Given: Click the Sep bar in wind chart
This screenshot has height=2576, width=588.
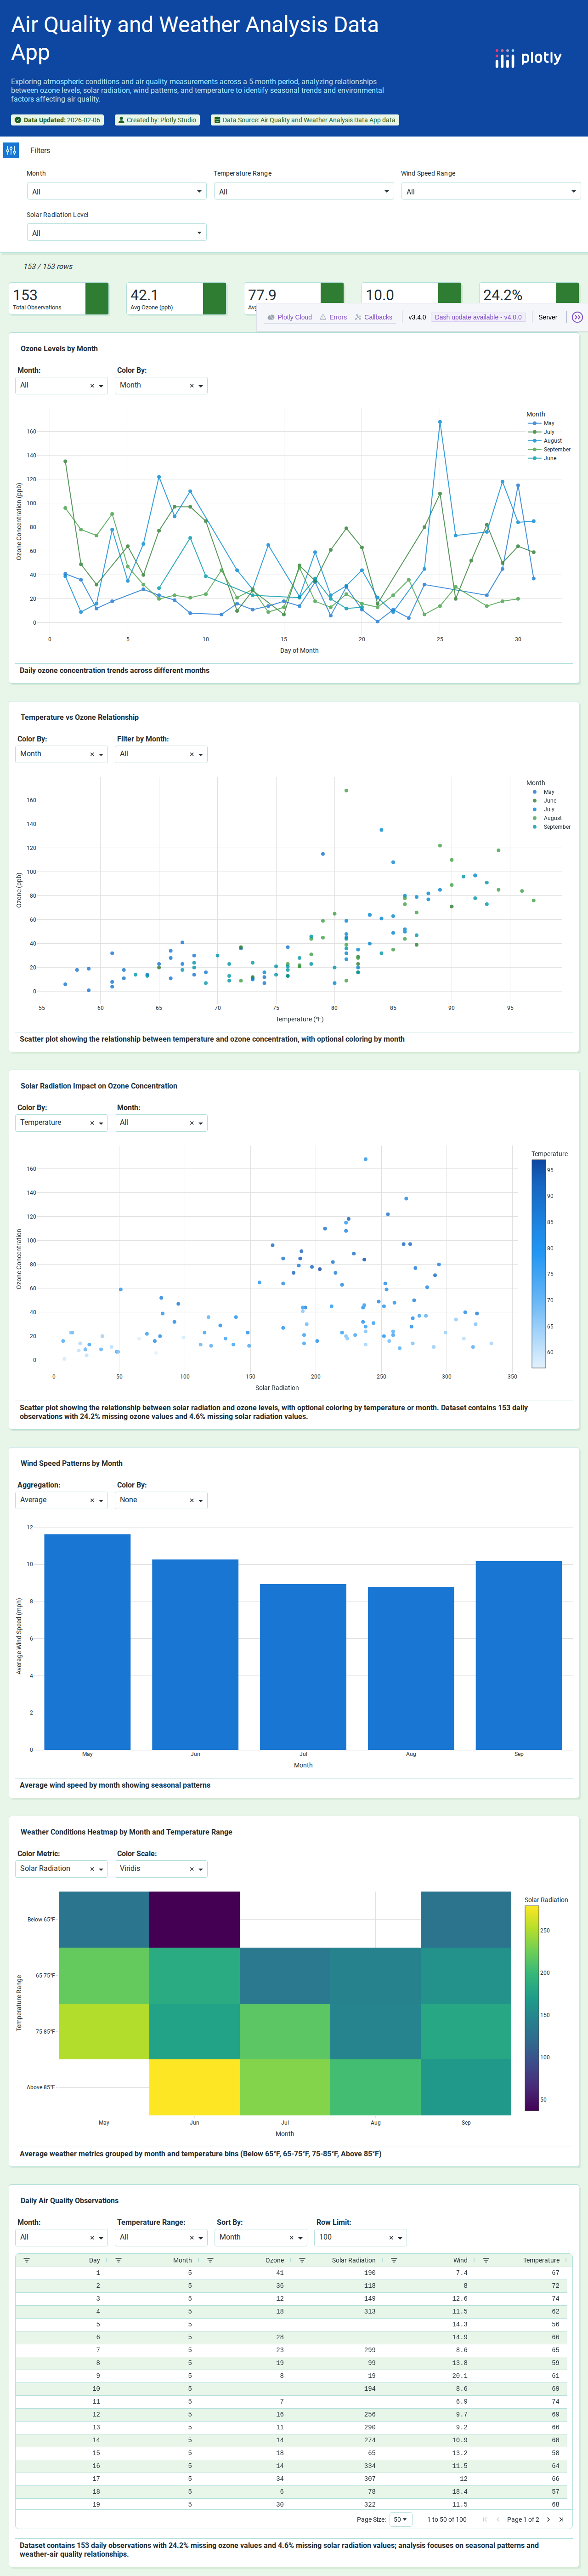Looking at the screenshot, I should click(x=519, y=1655).
